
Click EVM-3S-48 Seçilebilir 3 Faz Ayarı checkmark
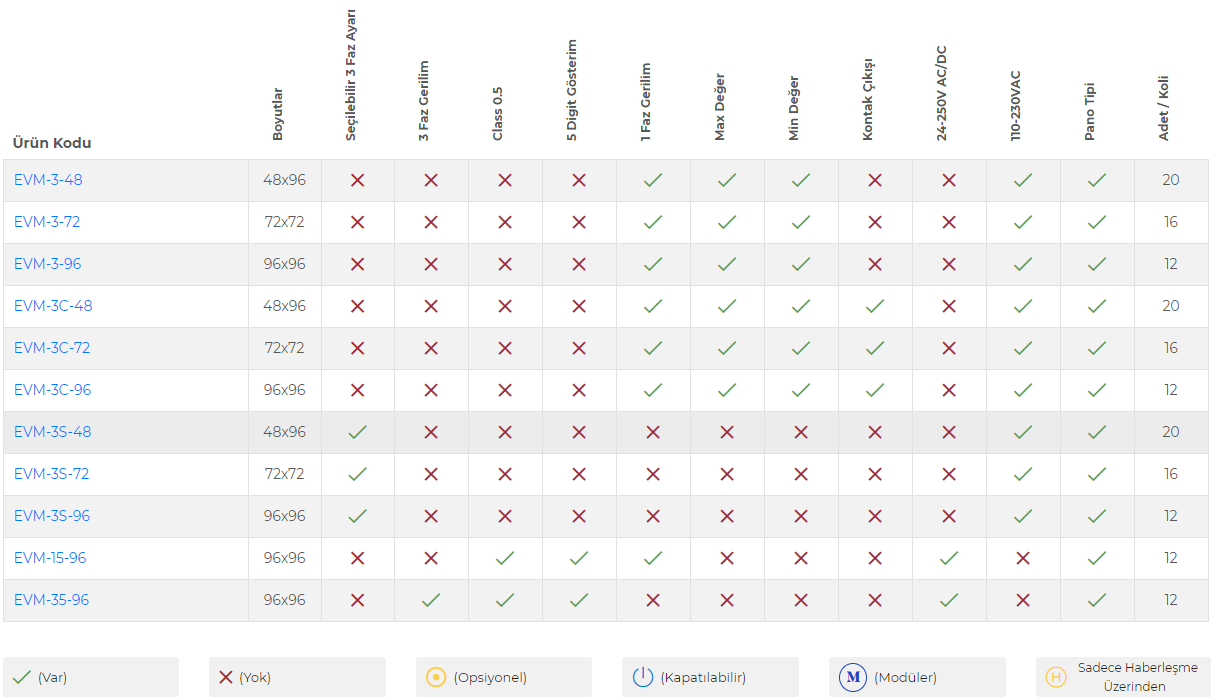pyautogui.click(x=357, y=432)
